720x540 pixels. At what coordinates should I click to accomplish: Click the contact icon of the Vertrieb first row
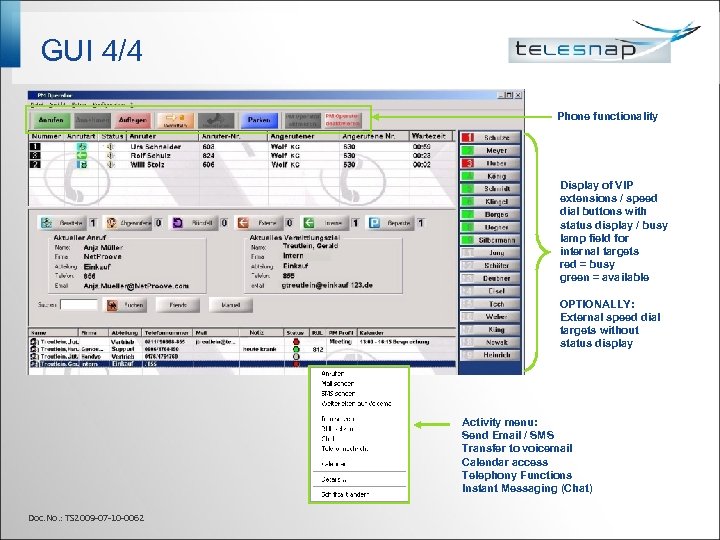click(34, 342)
